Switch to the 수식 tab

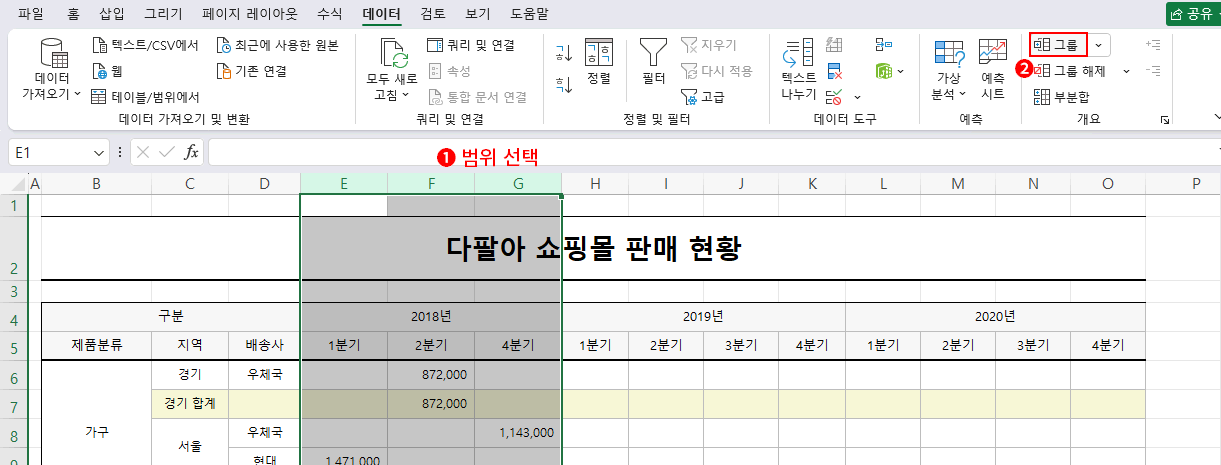click(x=329, y=14)
